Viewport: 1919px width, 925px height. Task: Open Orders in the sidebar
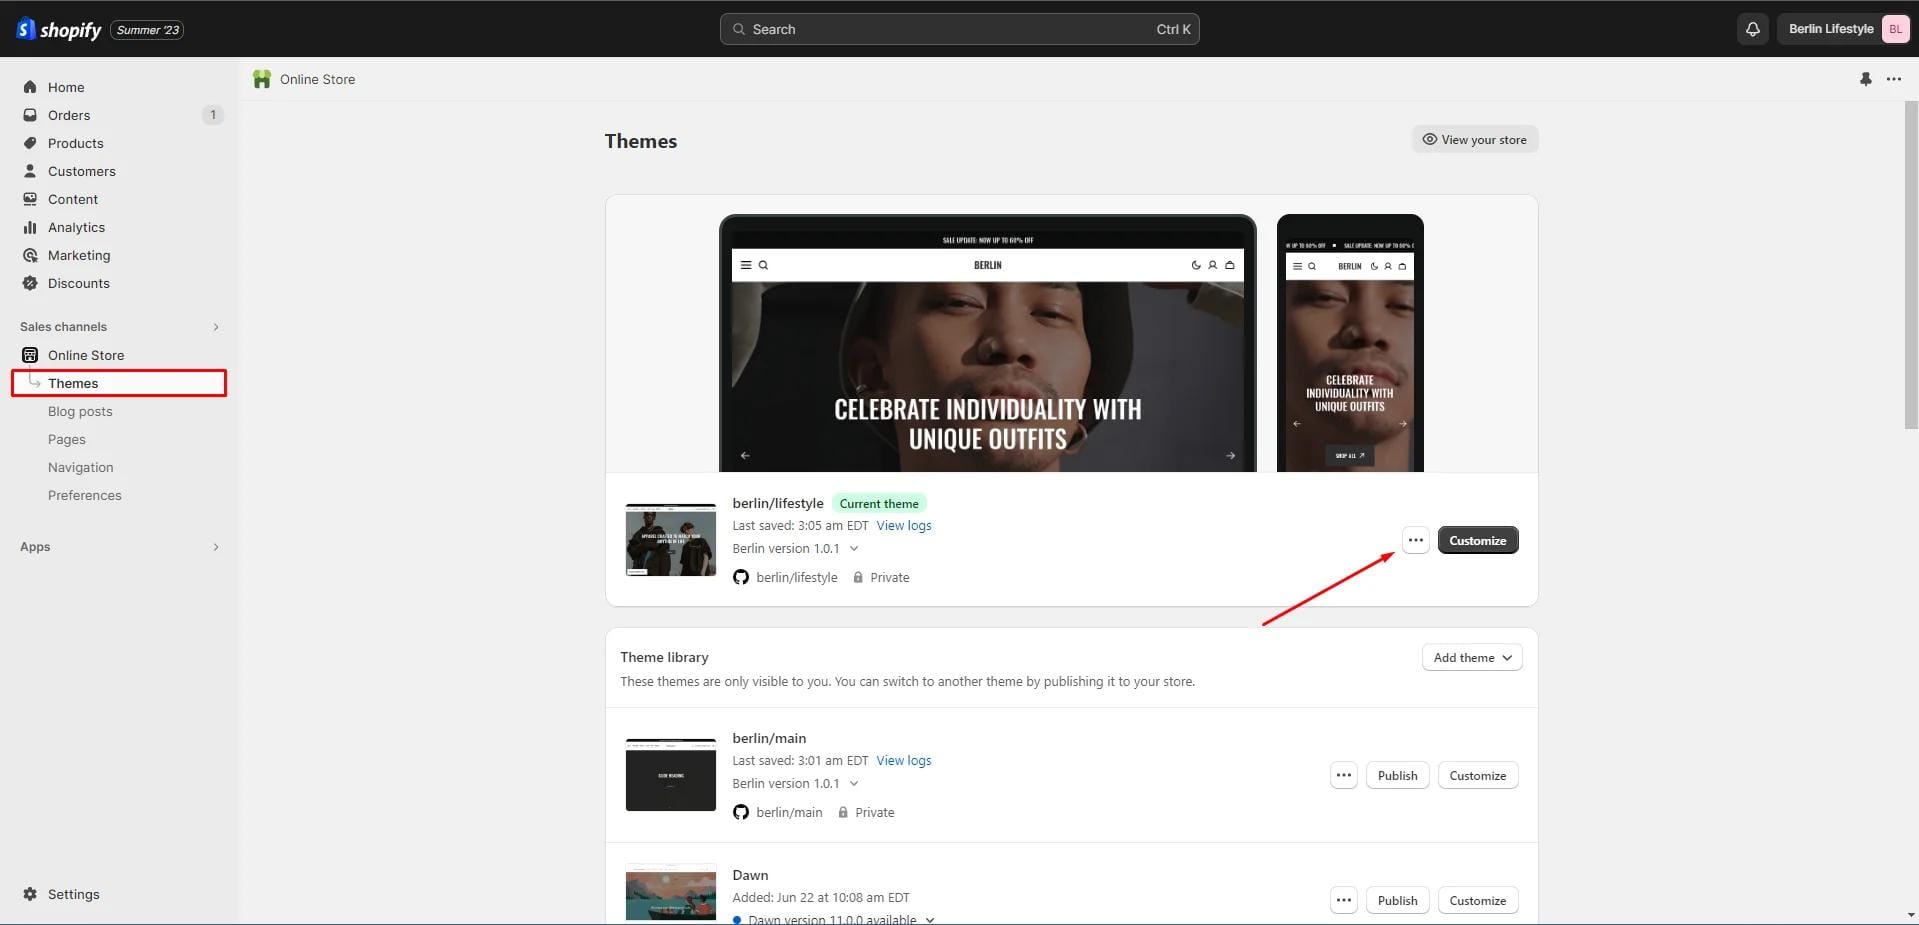pos(69,115)
